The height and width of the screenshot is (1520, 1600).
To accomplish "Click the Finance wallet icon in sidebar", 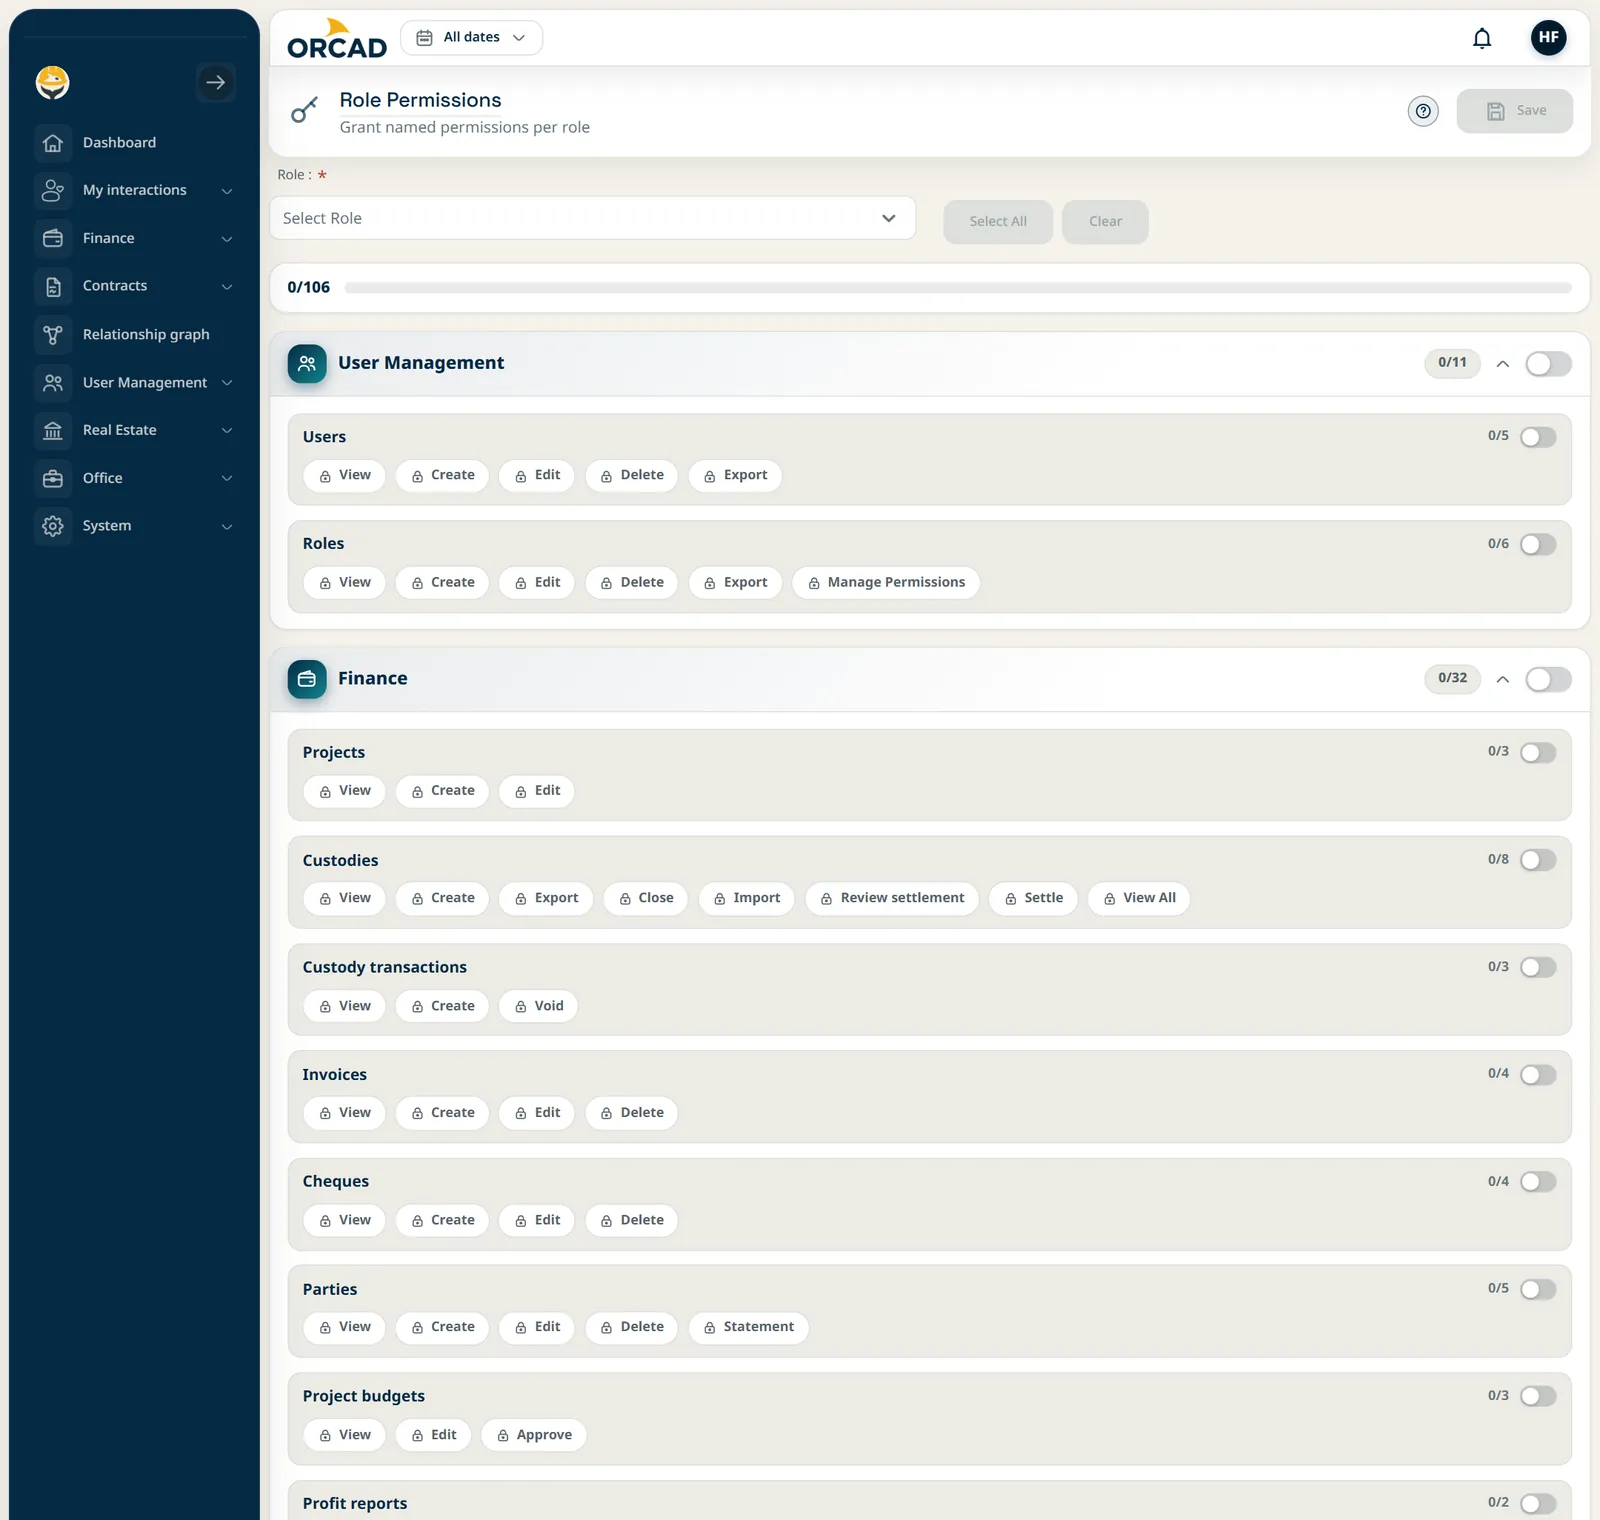I will point(53,238).
